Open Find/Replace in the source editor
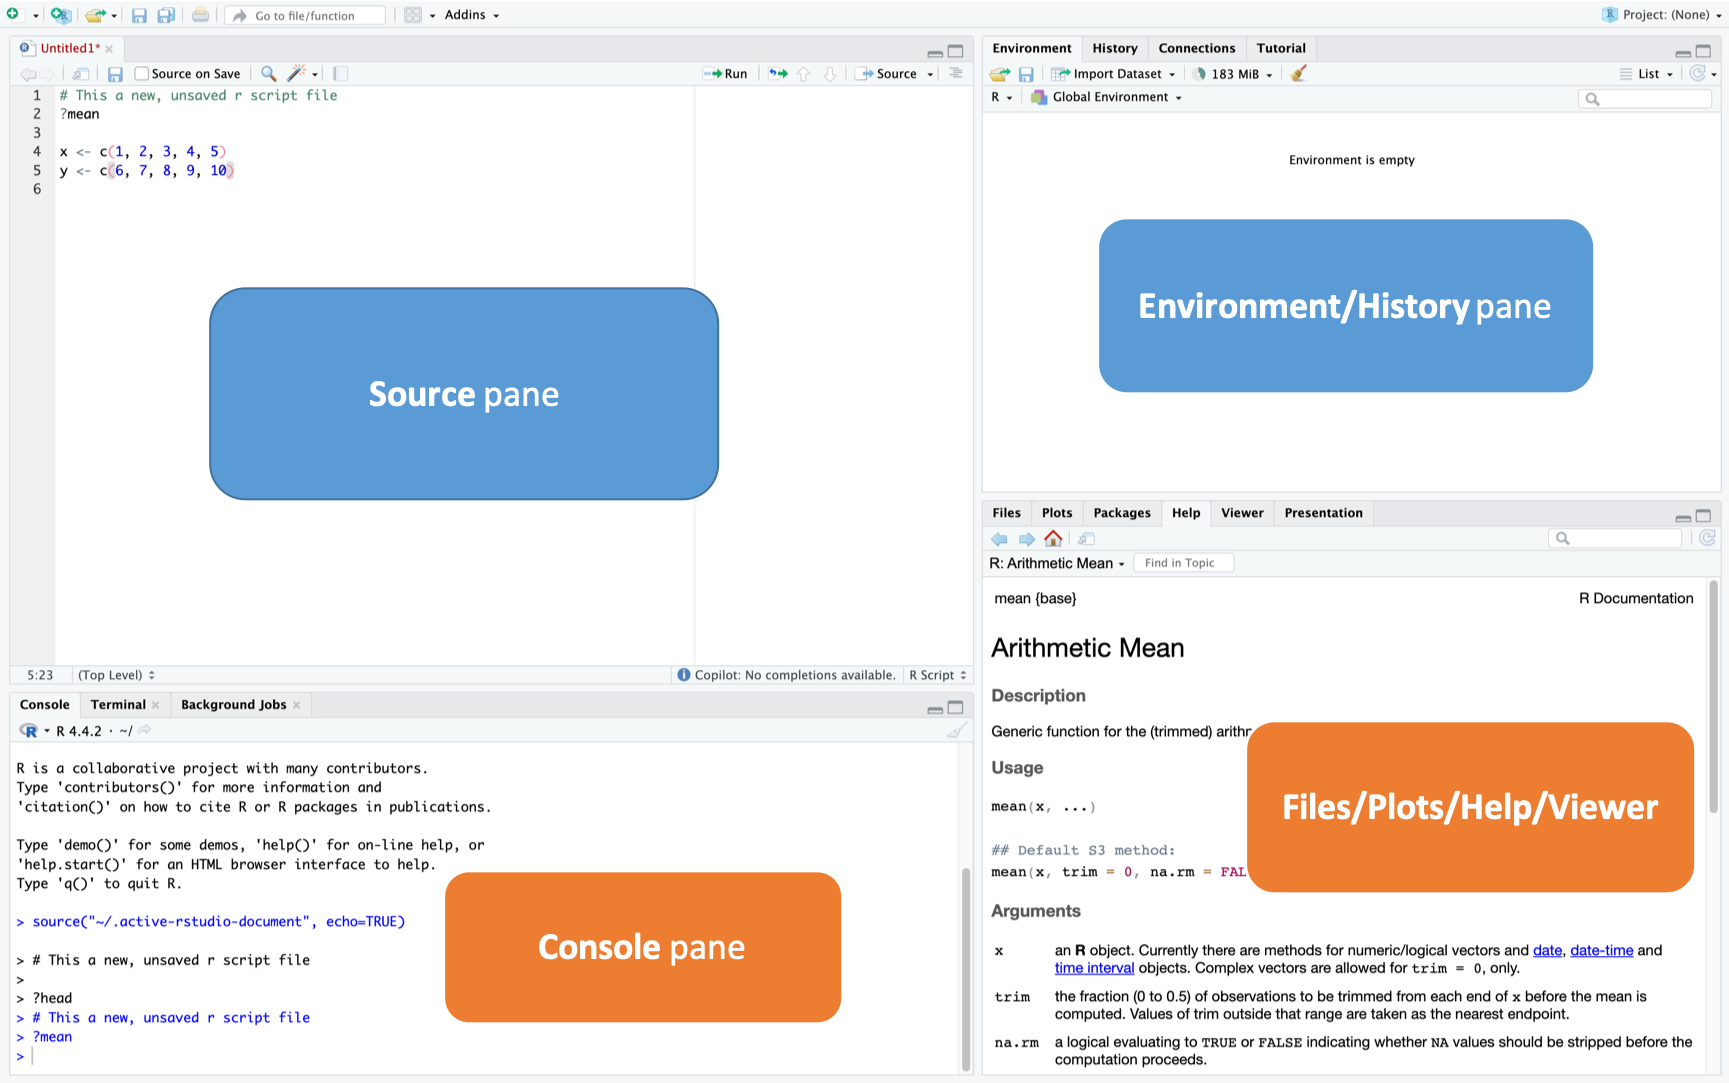This screenshot has height=1083, width=1729. coord(268,73)
